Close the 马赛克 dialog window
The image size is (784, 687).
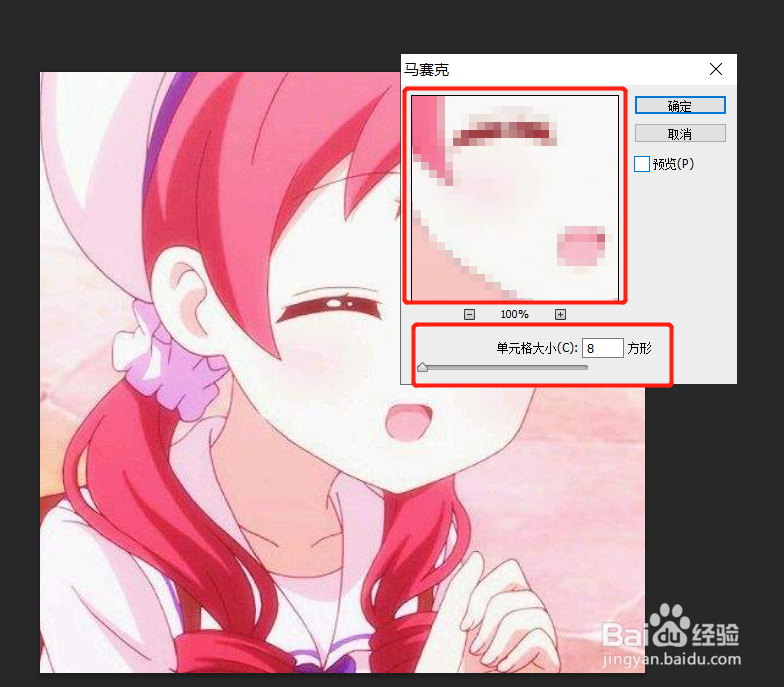pos(716,69)
